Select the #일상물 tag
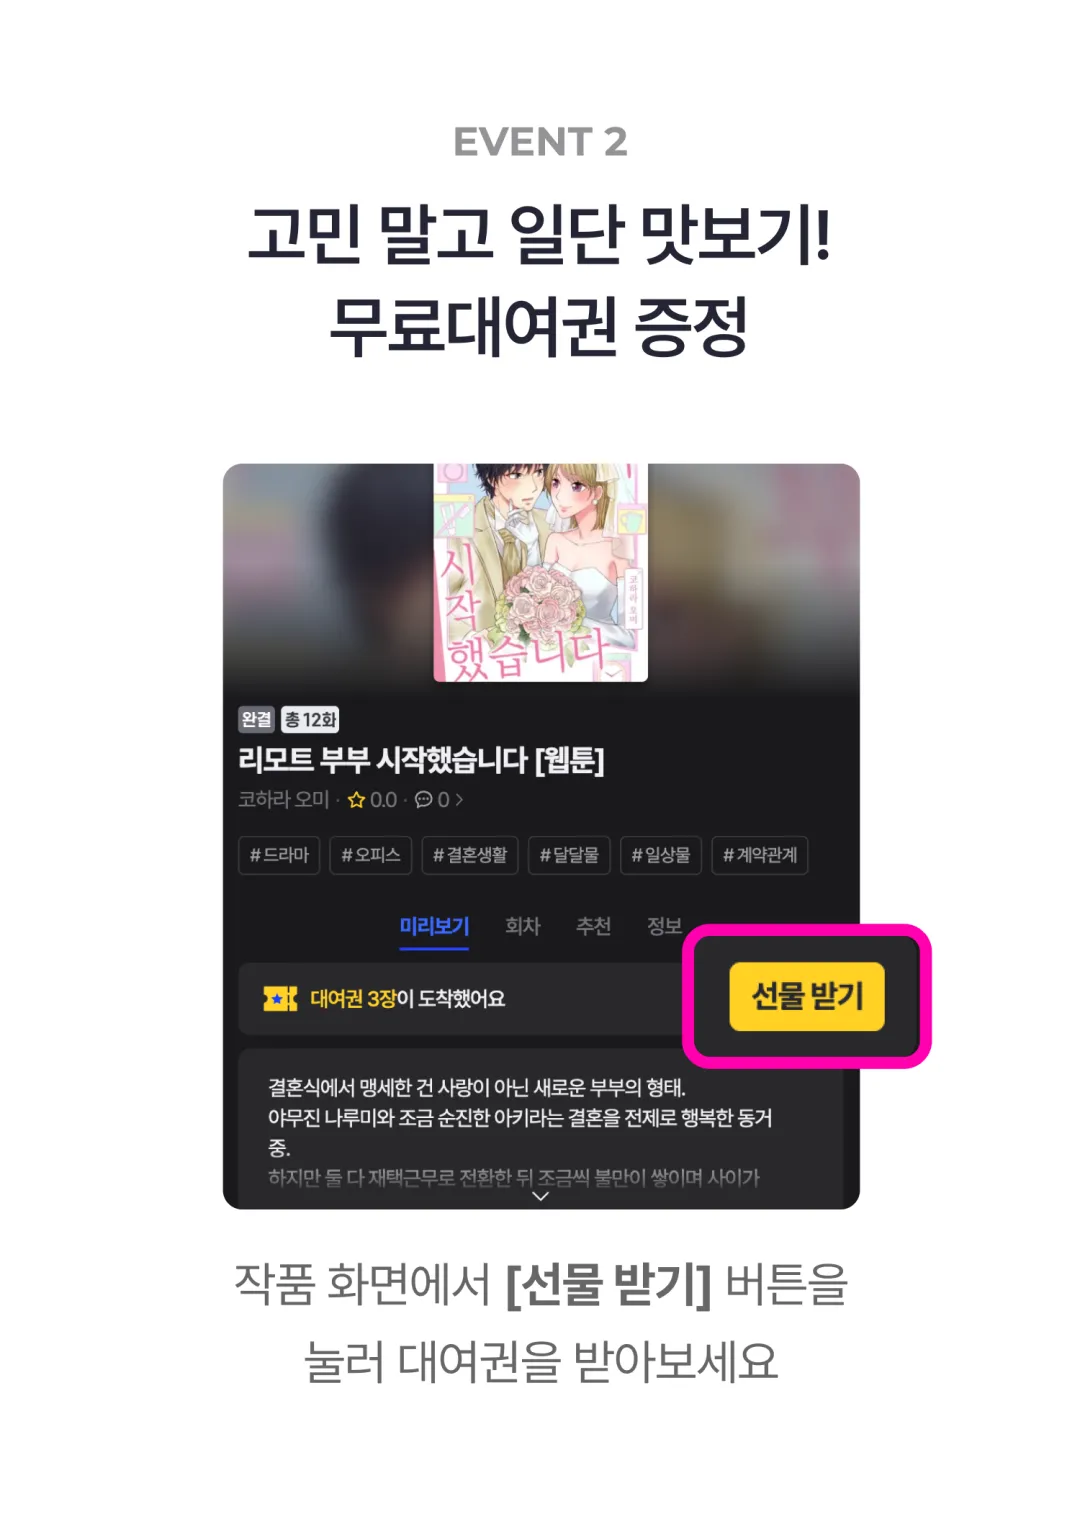The image size is (1080, 1532). tap(661, 855)
